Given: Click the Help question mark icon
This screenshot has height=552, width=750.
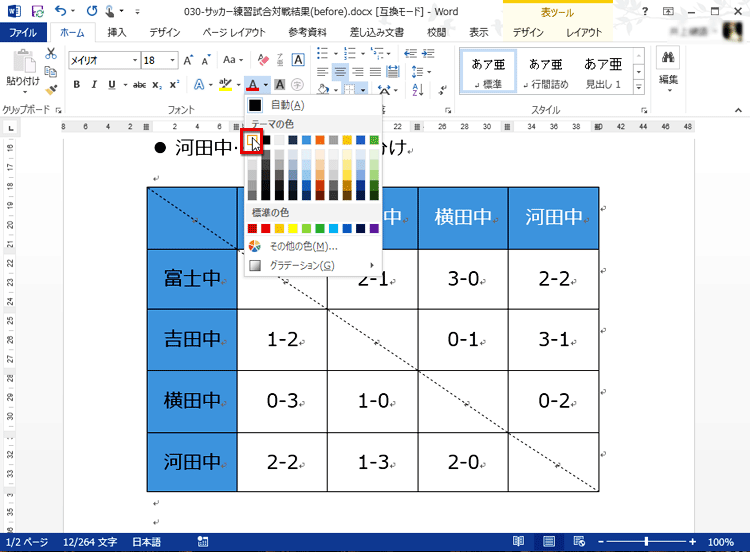Looking at the screenshot, I should coord(645,11).
